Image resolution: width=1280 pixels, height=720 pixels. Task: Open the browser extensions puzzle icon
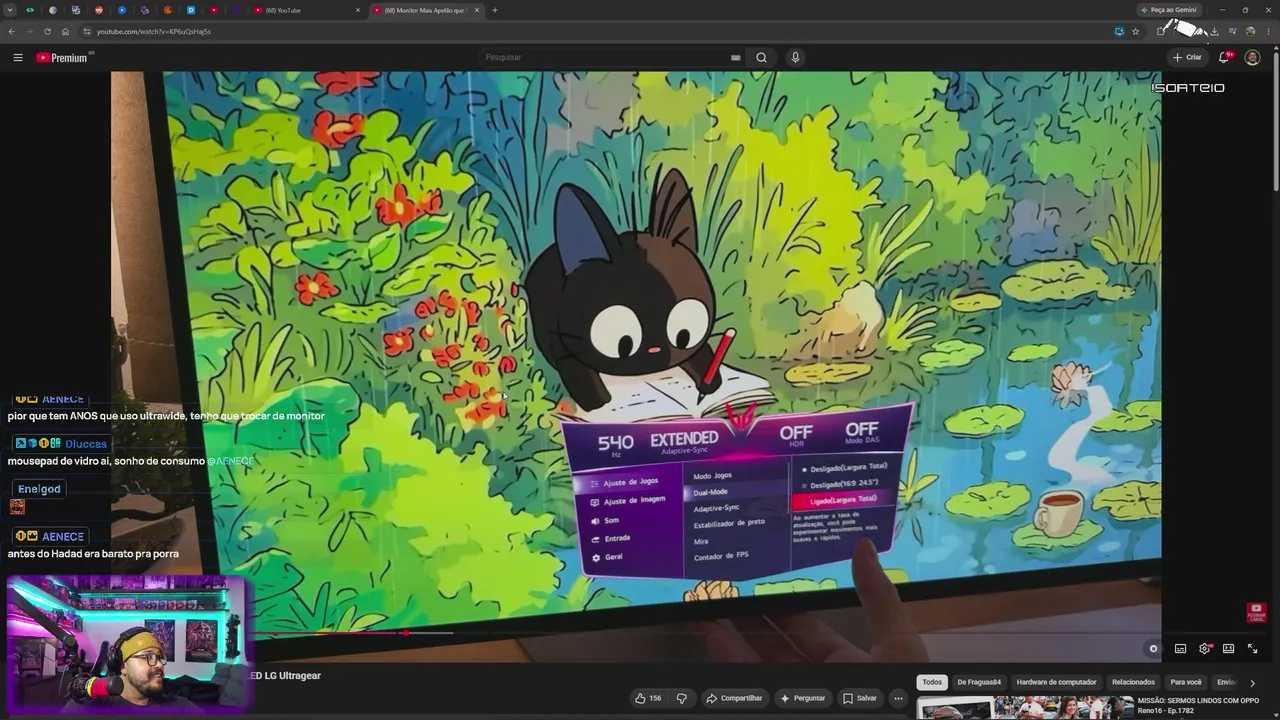1160,31
